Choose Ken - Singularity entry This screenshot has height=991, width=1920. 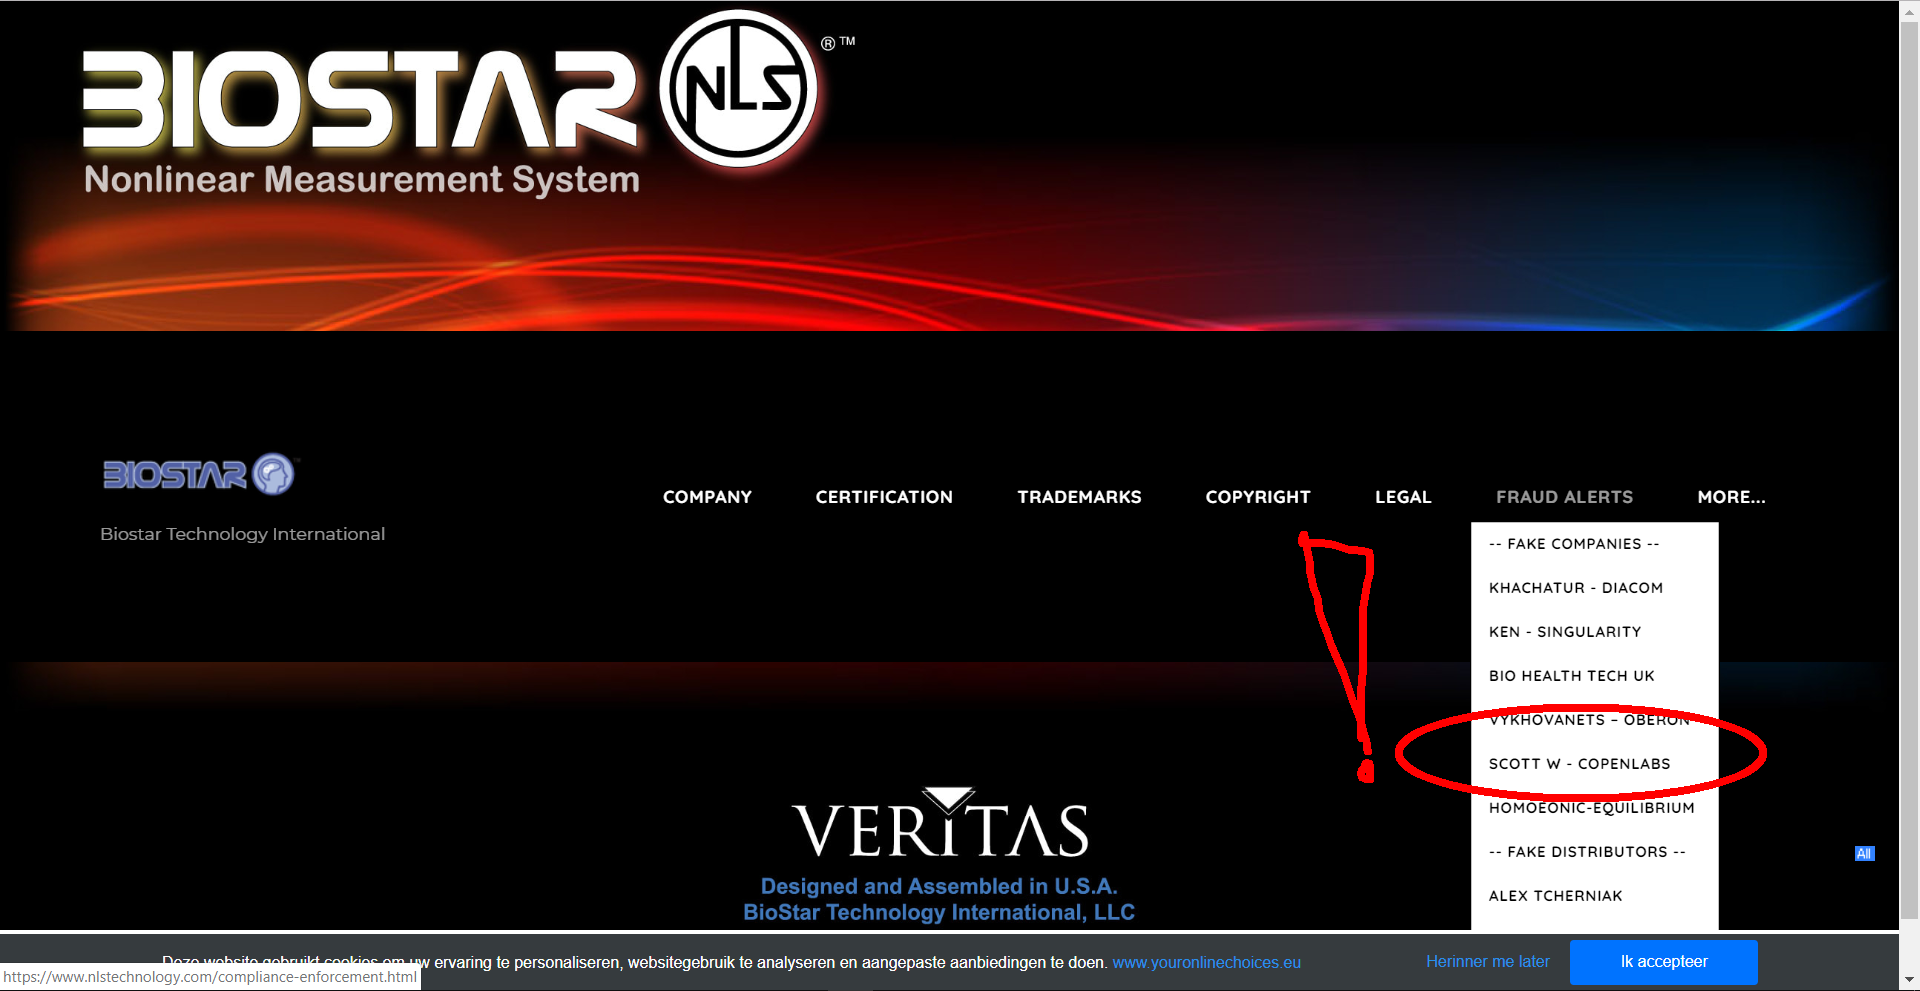pos(1564,632)
